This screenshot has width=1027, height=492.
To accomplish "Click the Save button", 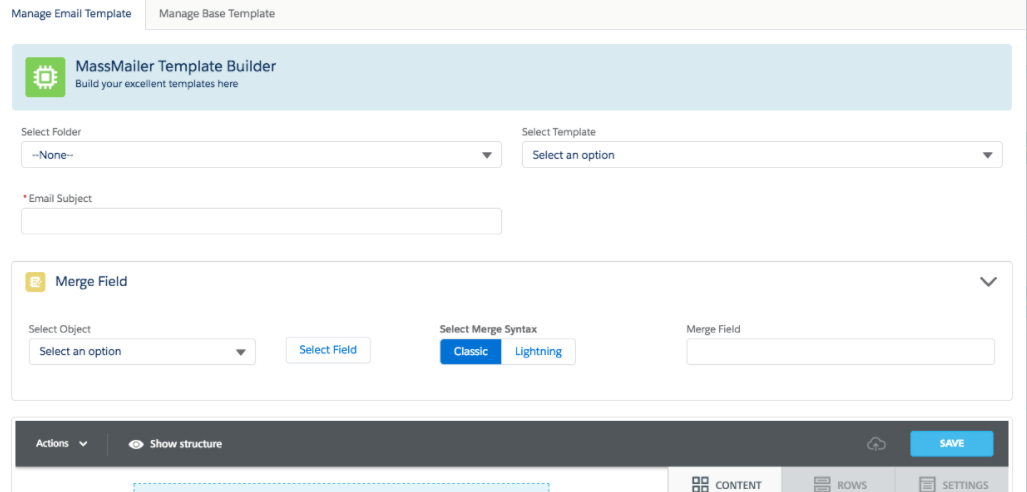I will [952, 444].
